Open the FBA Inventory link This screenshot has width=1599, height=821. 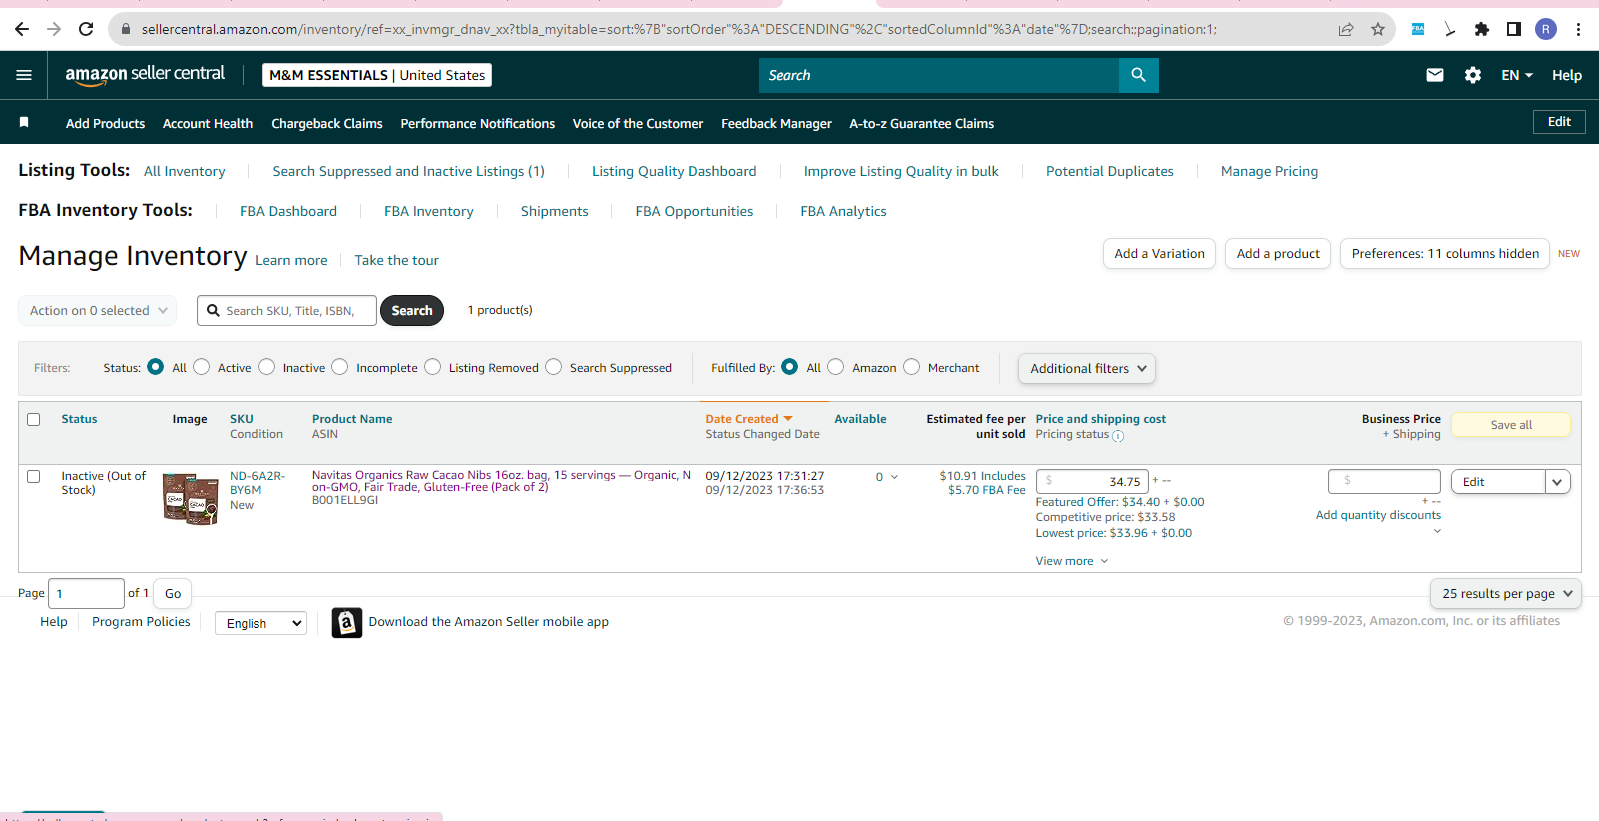pos(429,211)
